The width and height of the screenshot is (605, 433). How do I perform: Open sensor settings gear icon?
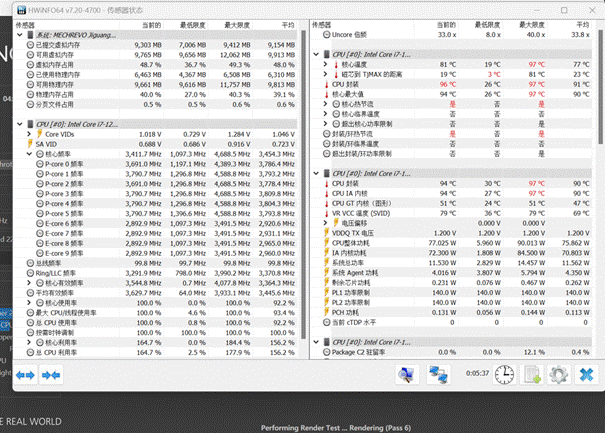pos(559,374)
